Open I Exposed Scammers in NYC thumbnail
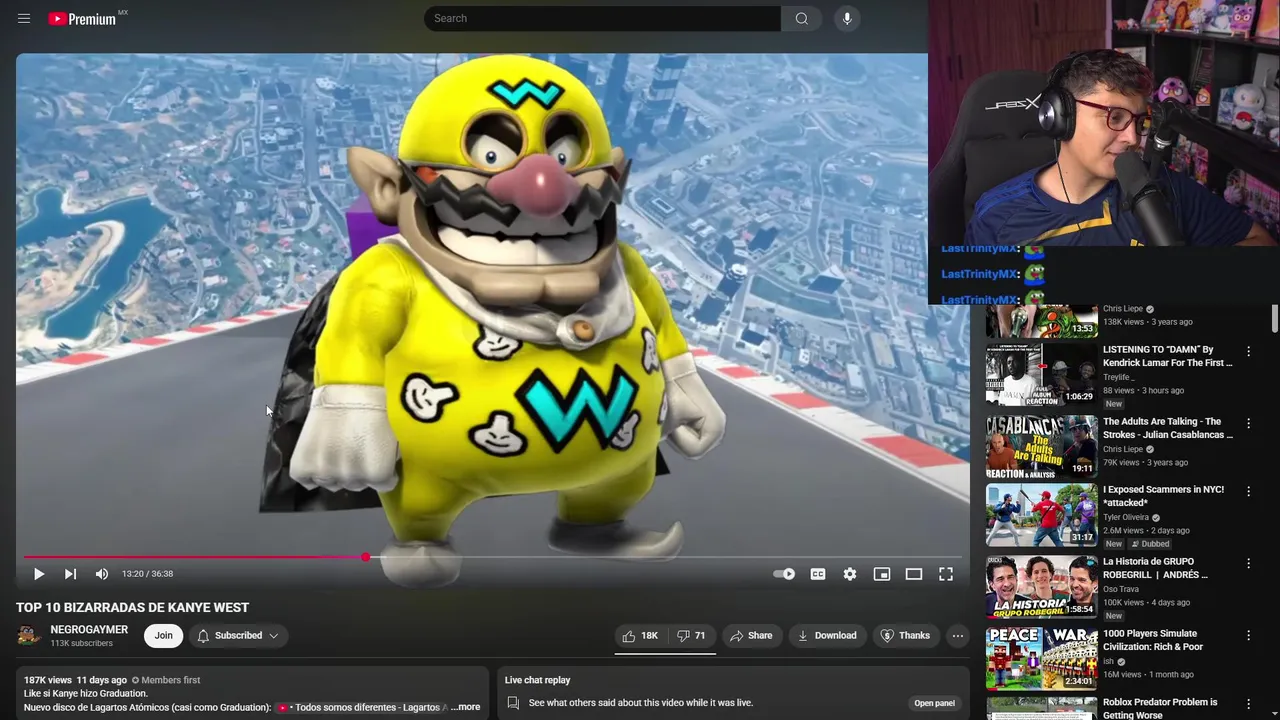 coord(1041,515)
